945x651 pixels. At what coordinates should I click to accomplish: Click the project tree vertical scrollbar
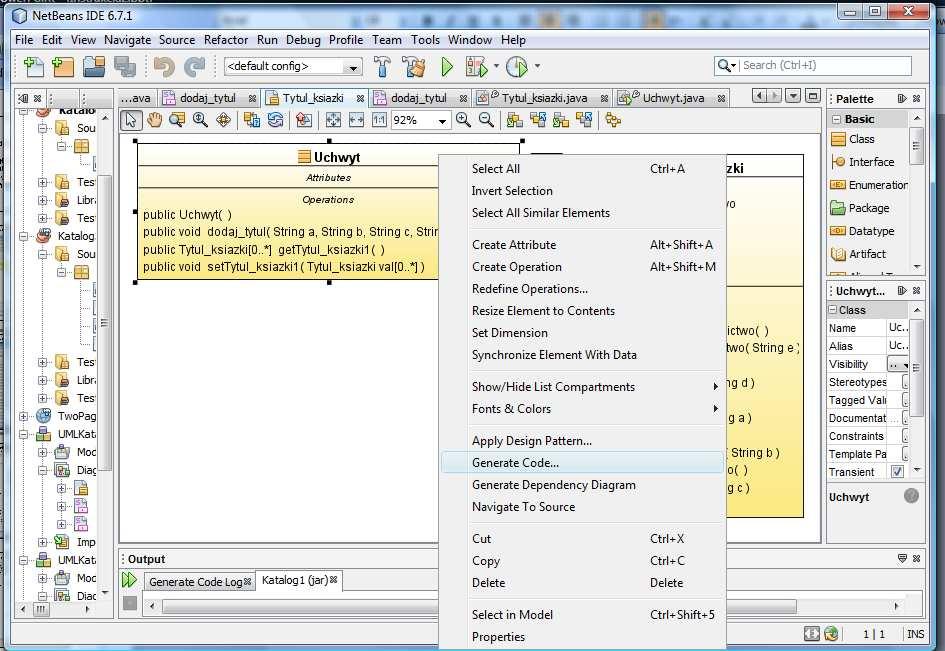tap(104, 322)
